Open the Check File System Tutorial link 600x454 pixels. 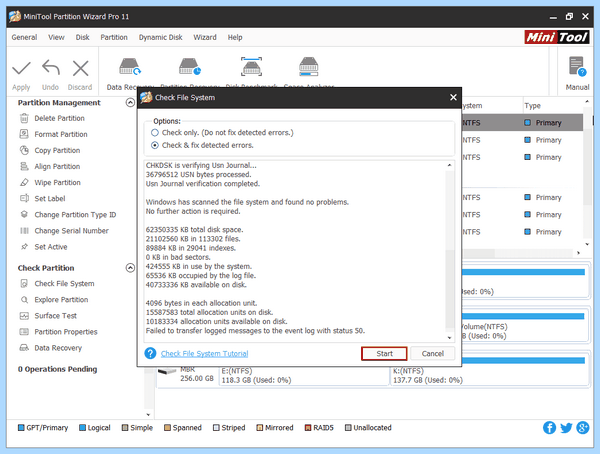pos(204,354)
